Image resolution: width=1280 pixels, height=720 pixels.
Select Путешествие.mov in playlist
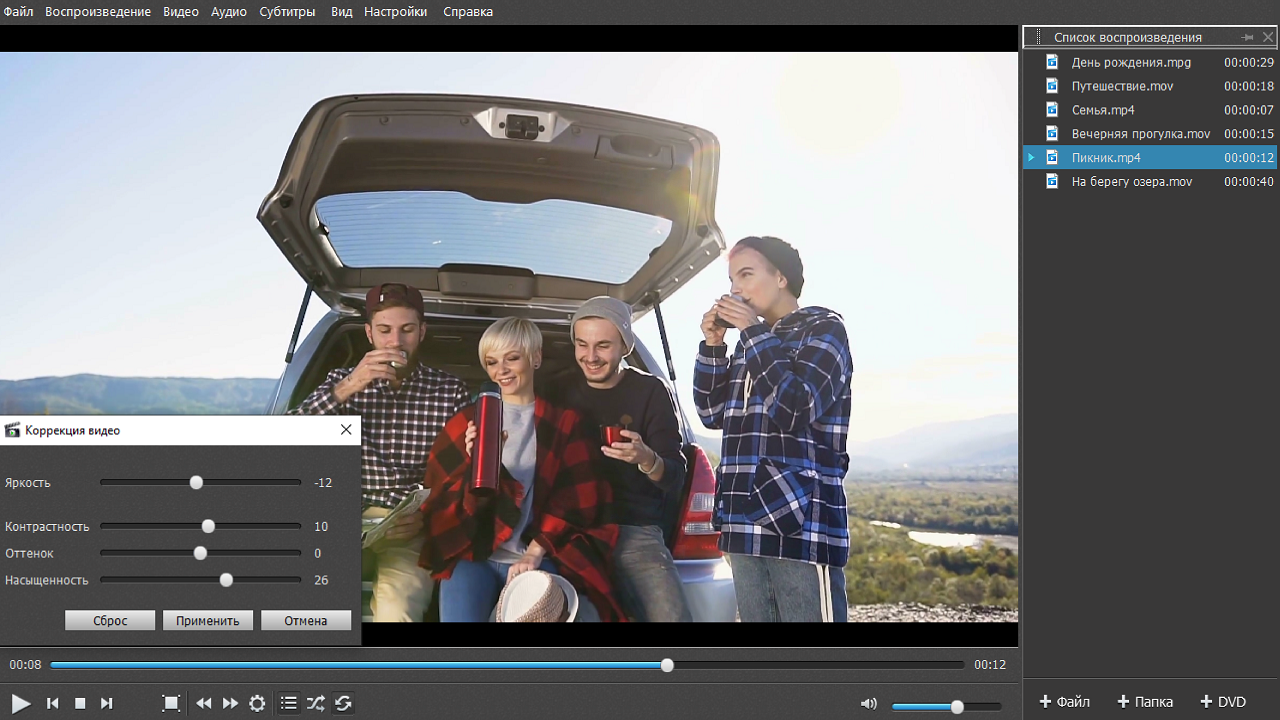point(1150,86)
